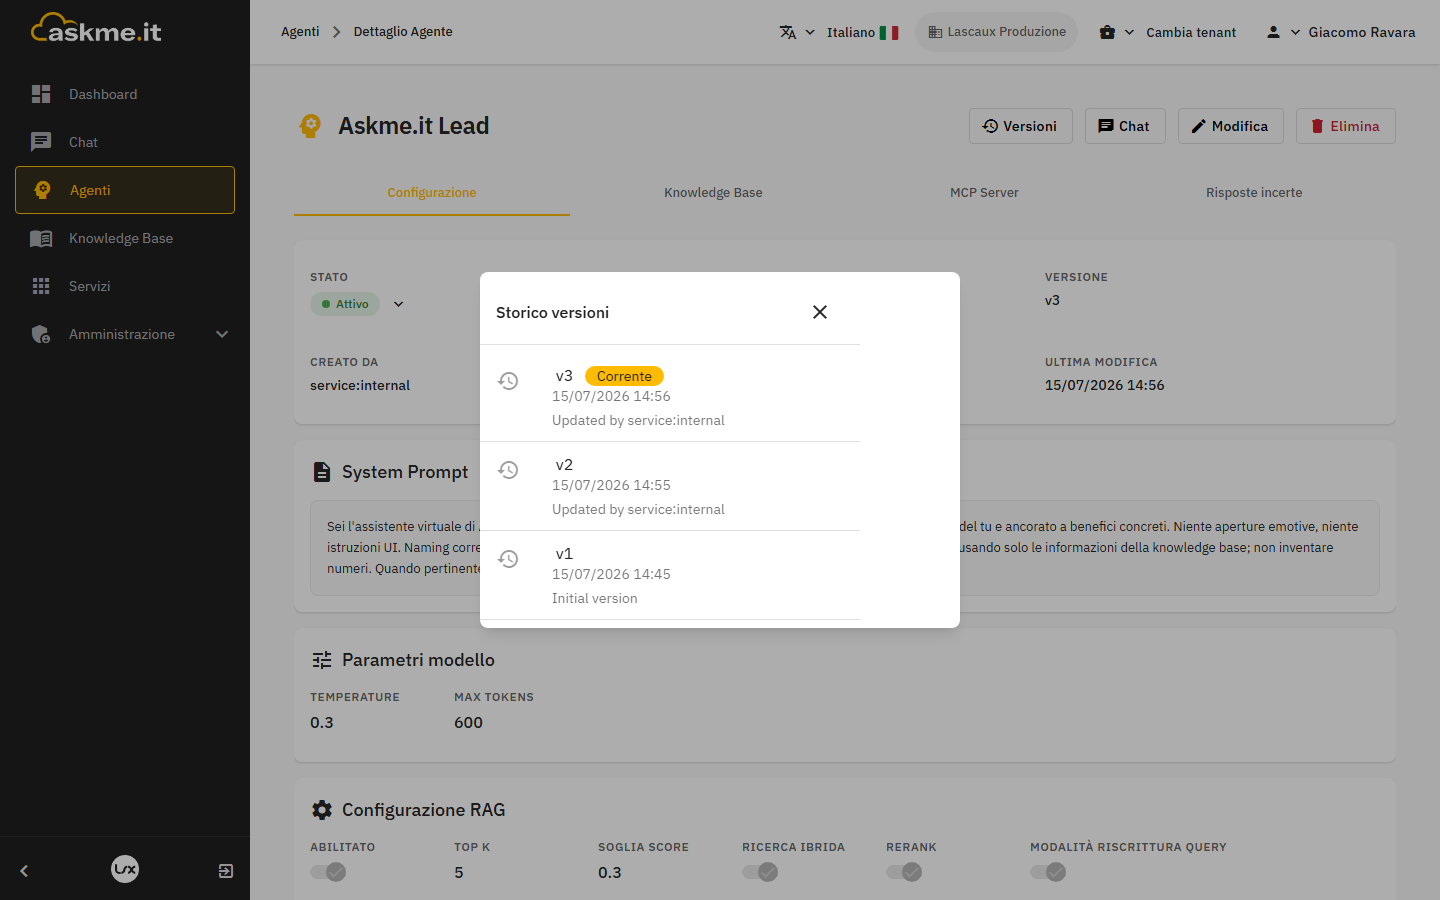Open the Chat icon in sidebar

(x=41, y=142)
